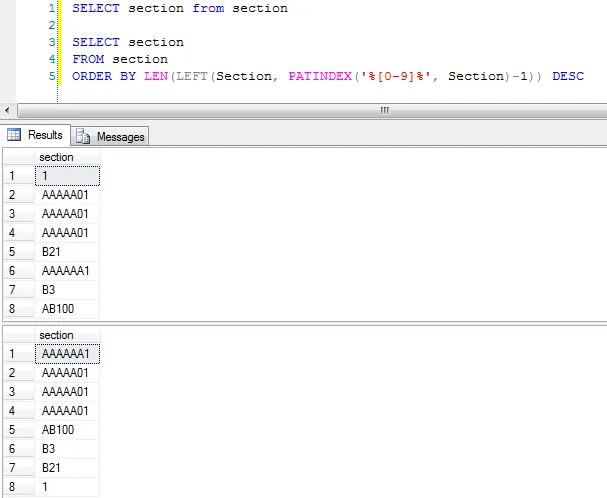This screenshot has height=498, width=607.
Task: Select AAAAA01 in first grid row 3
Action: click(67, 214)
